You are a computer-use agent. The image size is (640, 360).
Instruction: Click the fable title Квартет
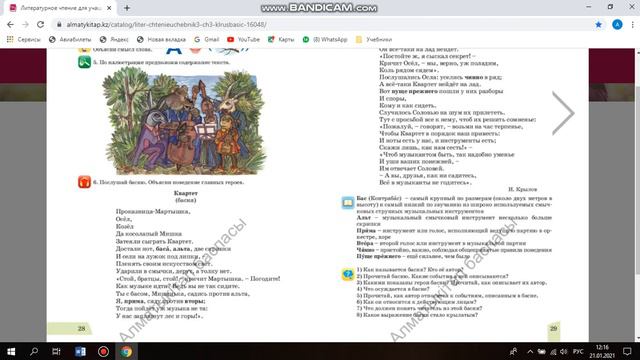(186, 193)
